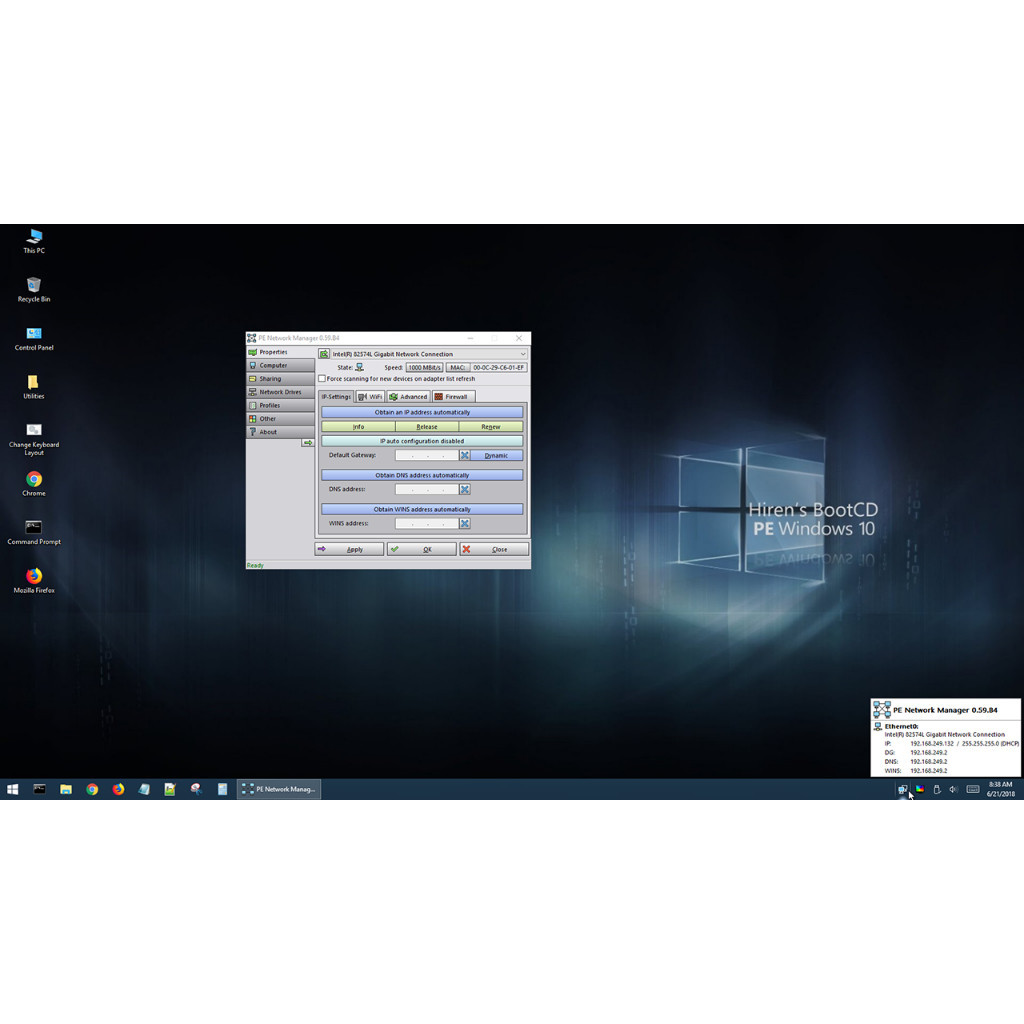
Task: Switch to the WiFi tab
Action: click(370, 397)
